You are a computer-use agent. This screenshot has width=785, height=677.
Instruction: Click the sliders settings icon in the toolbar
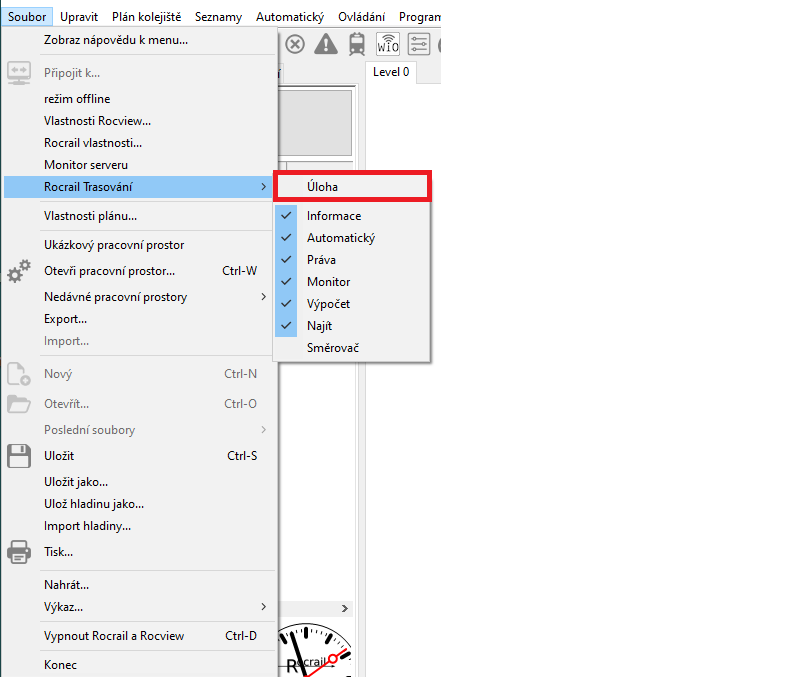coord(419,45)
